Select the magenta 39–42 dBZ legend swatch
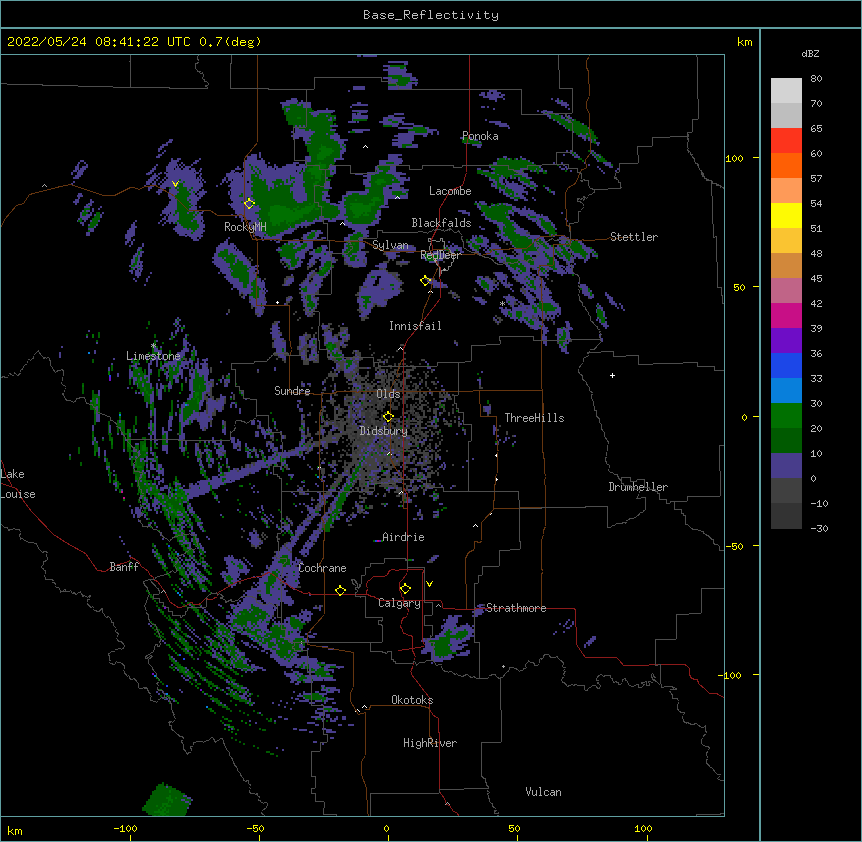Image resolution: width=862 pixels, height=842 pixels. click(x=786, y=316)
